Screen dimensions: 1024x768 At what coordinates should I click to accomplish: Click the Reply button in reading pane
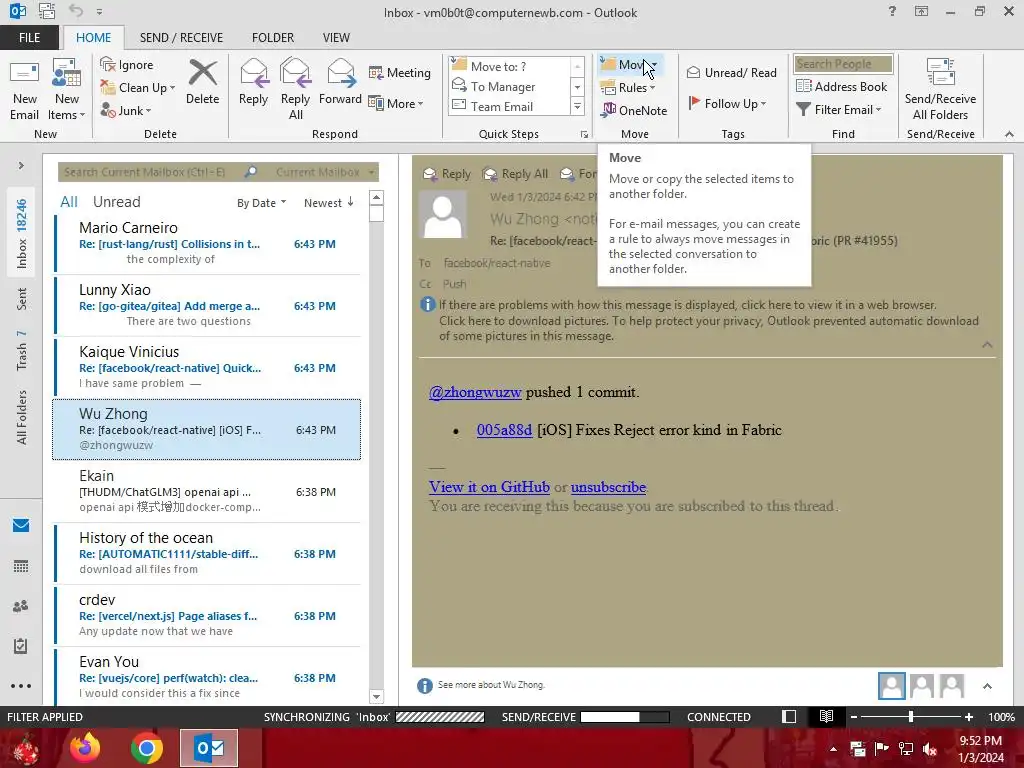tap(447, 174)
